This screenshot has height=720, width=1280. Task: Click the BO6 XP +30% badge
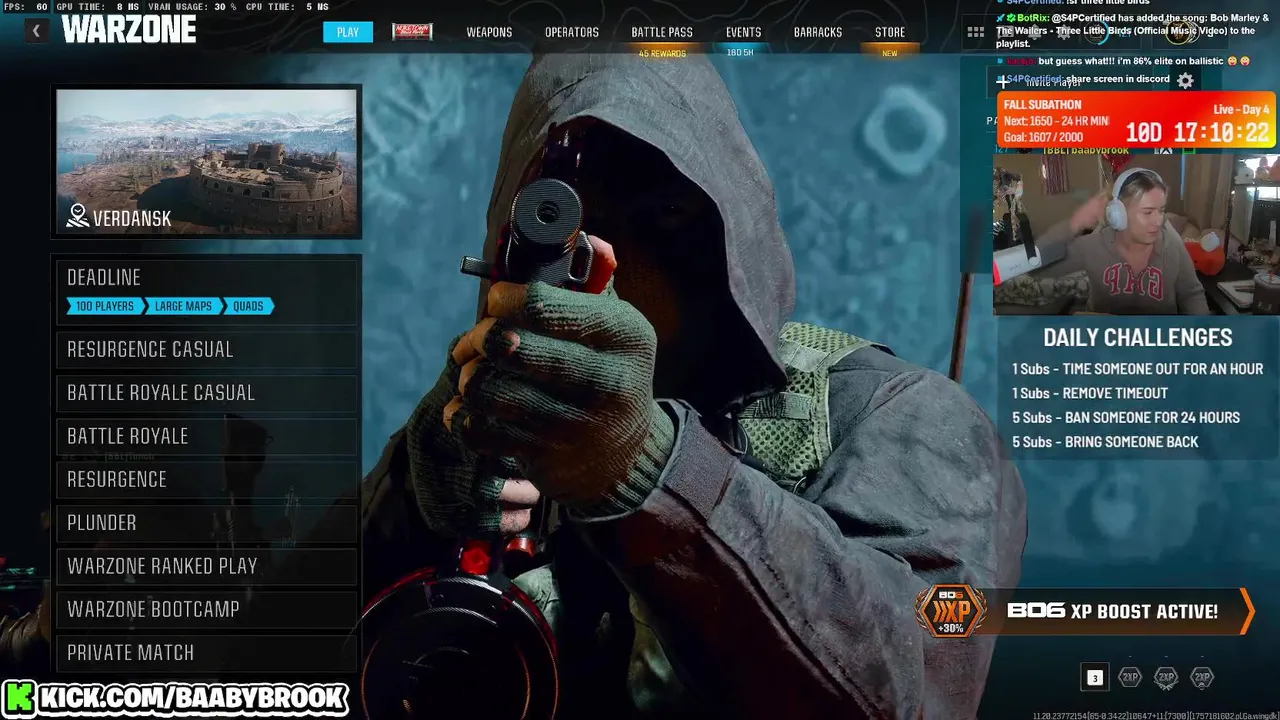tap(950, 611)
